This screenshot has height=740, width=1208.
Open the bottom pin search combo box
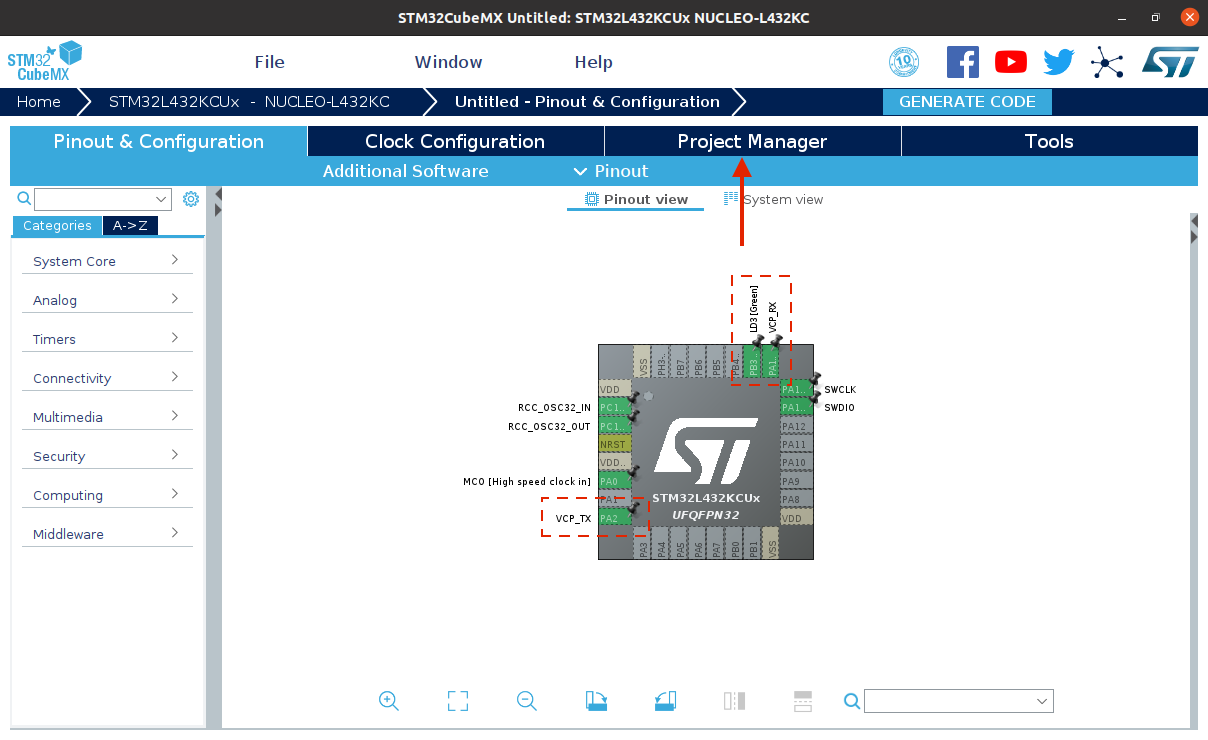tap(959, 701)
